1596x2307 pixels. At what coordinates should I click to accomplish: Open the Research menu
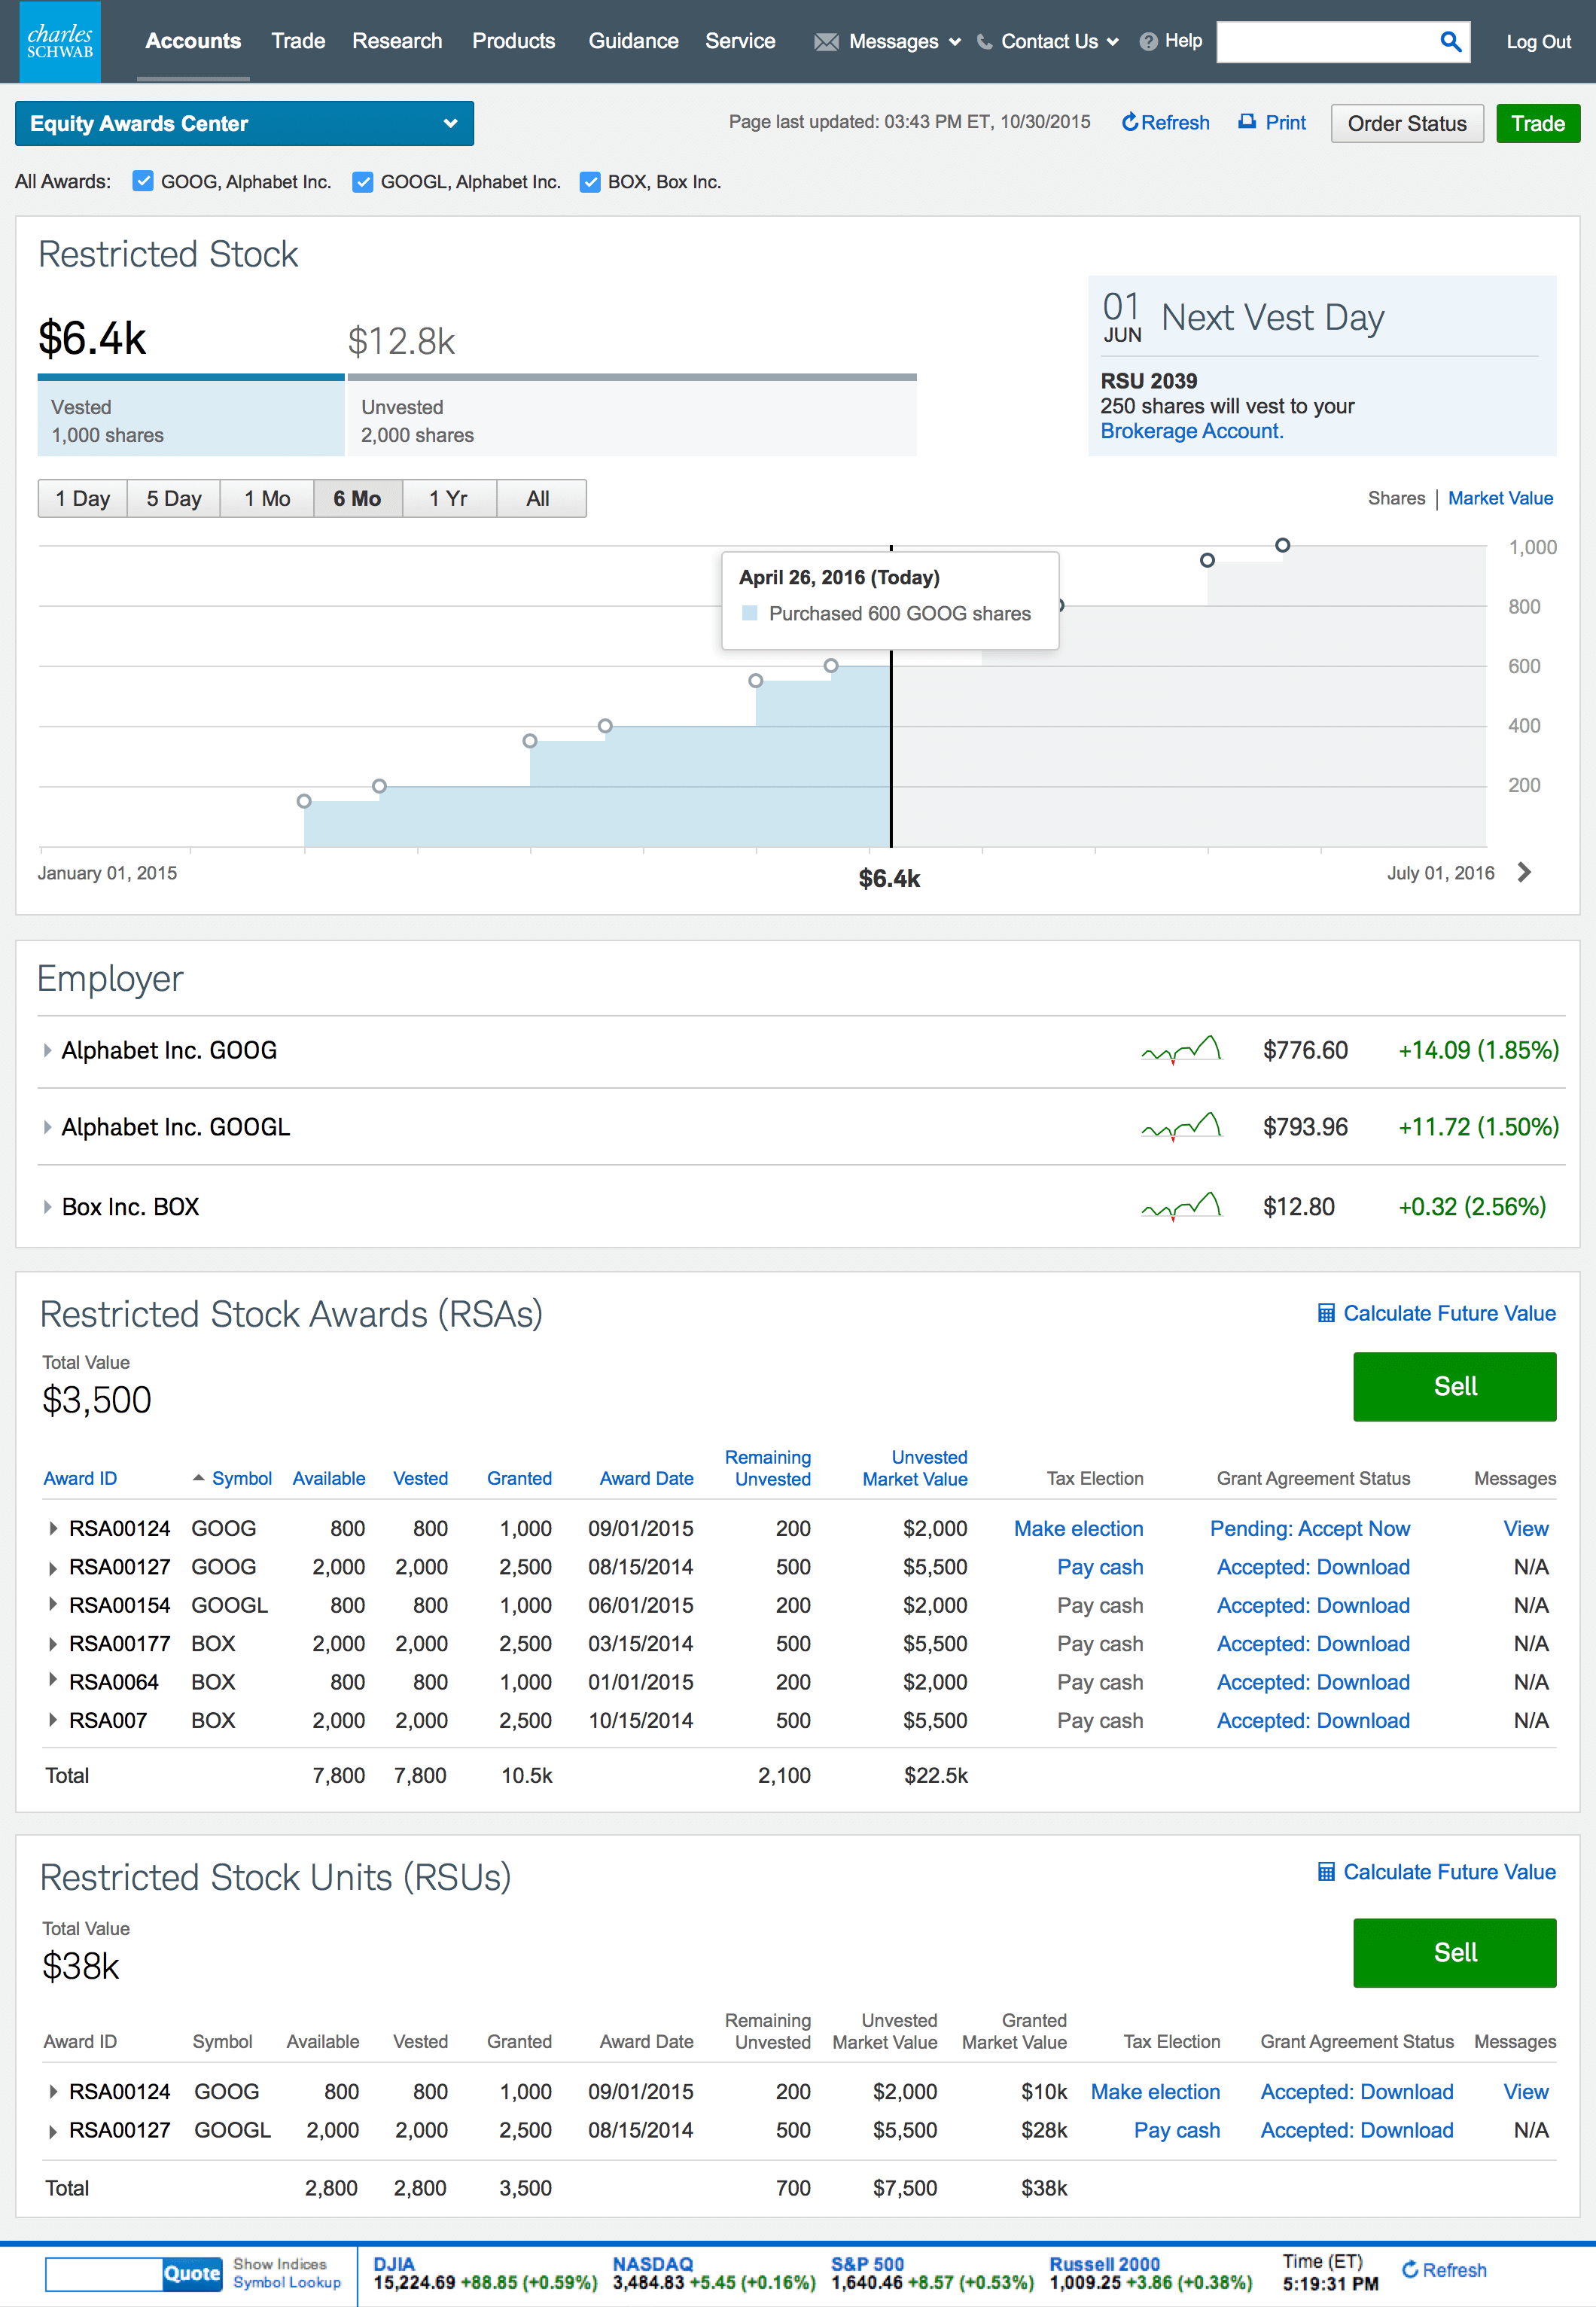[397, 41]
